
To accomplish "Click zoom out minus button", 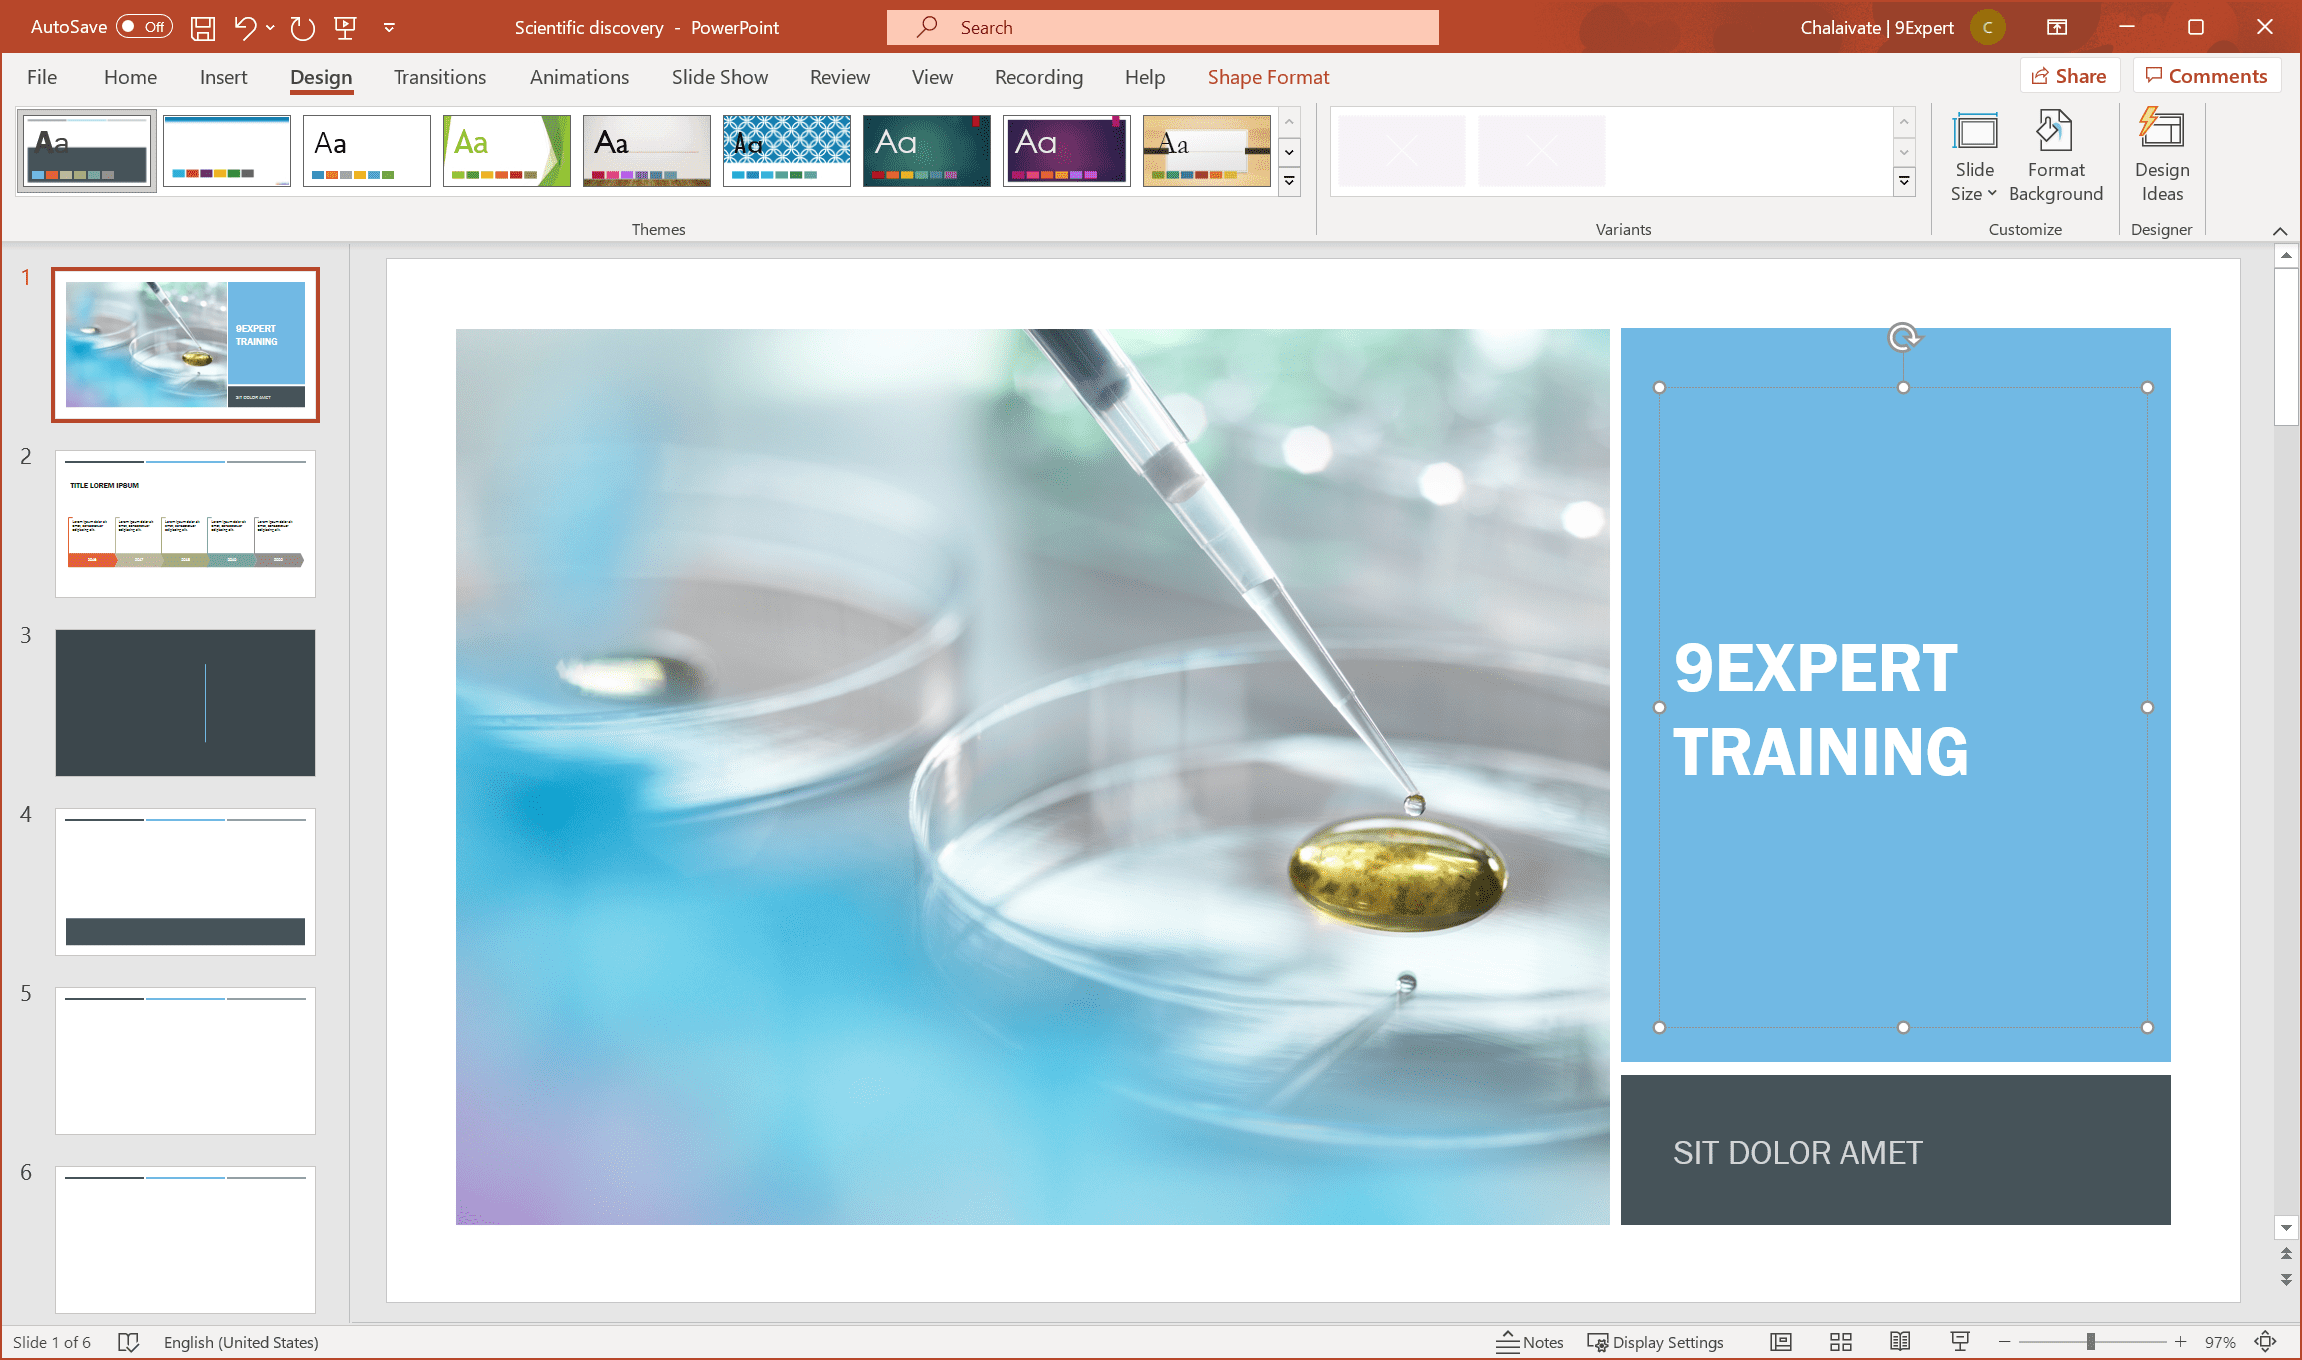I will (2004, 1342).
